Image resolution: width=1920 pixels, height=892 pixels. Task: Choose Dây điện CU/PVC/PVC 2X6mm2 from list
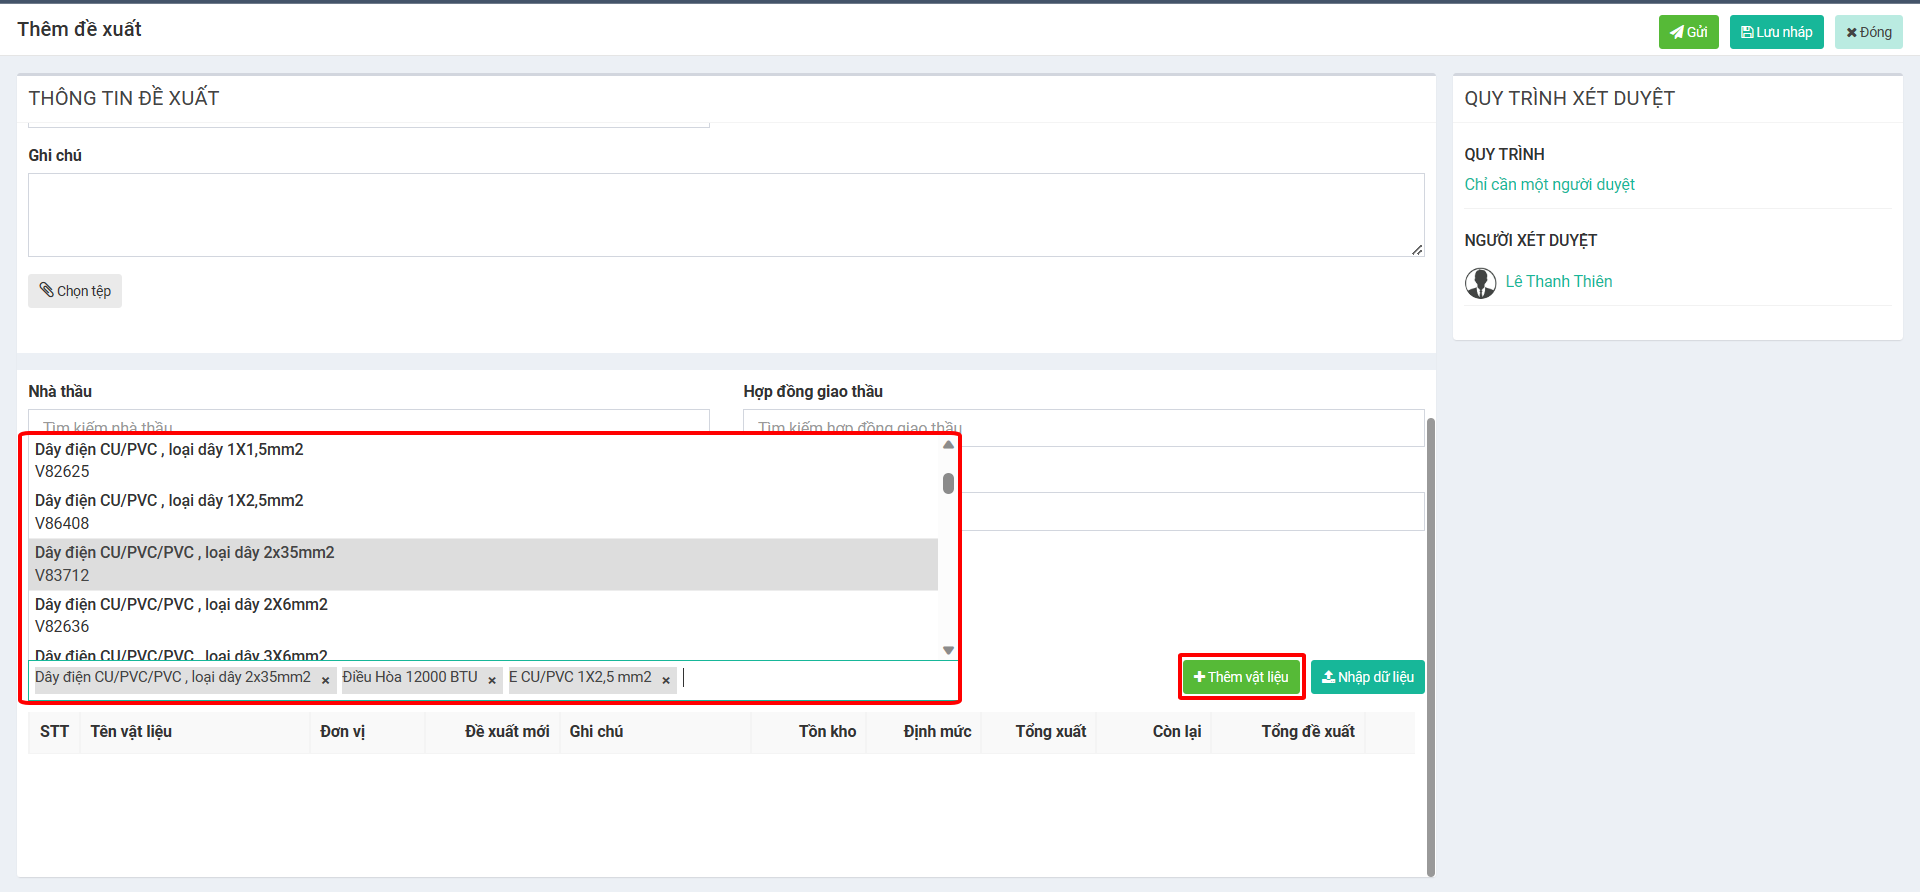click(181, 615)
